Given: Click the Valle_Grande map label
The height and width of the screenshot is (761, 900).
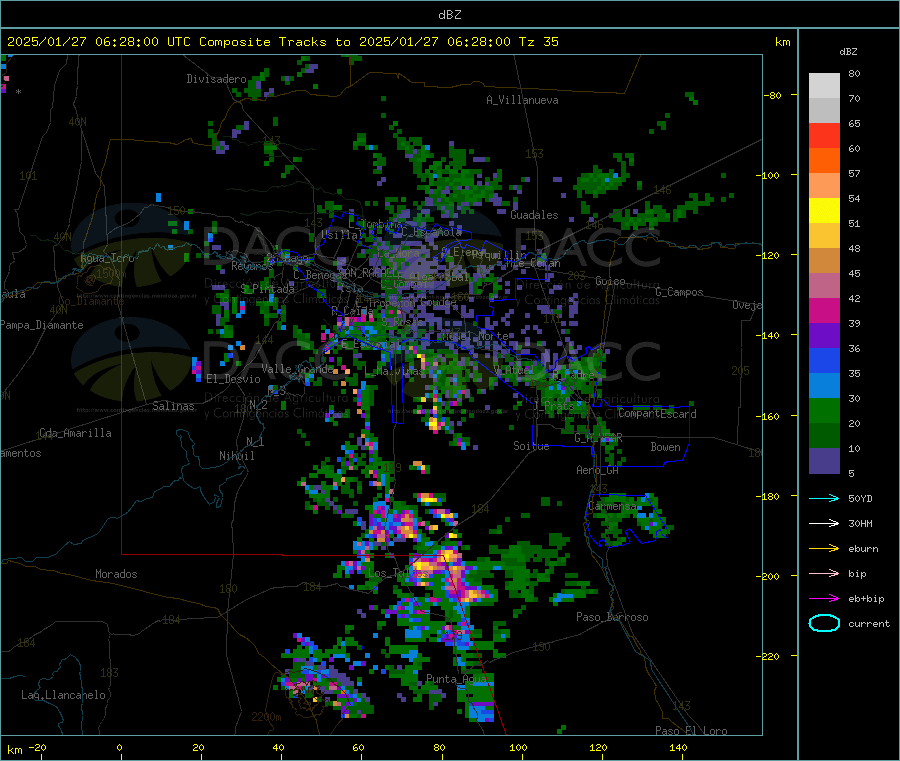Looking at the screenshot, I should [x=298, y=369].
